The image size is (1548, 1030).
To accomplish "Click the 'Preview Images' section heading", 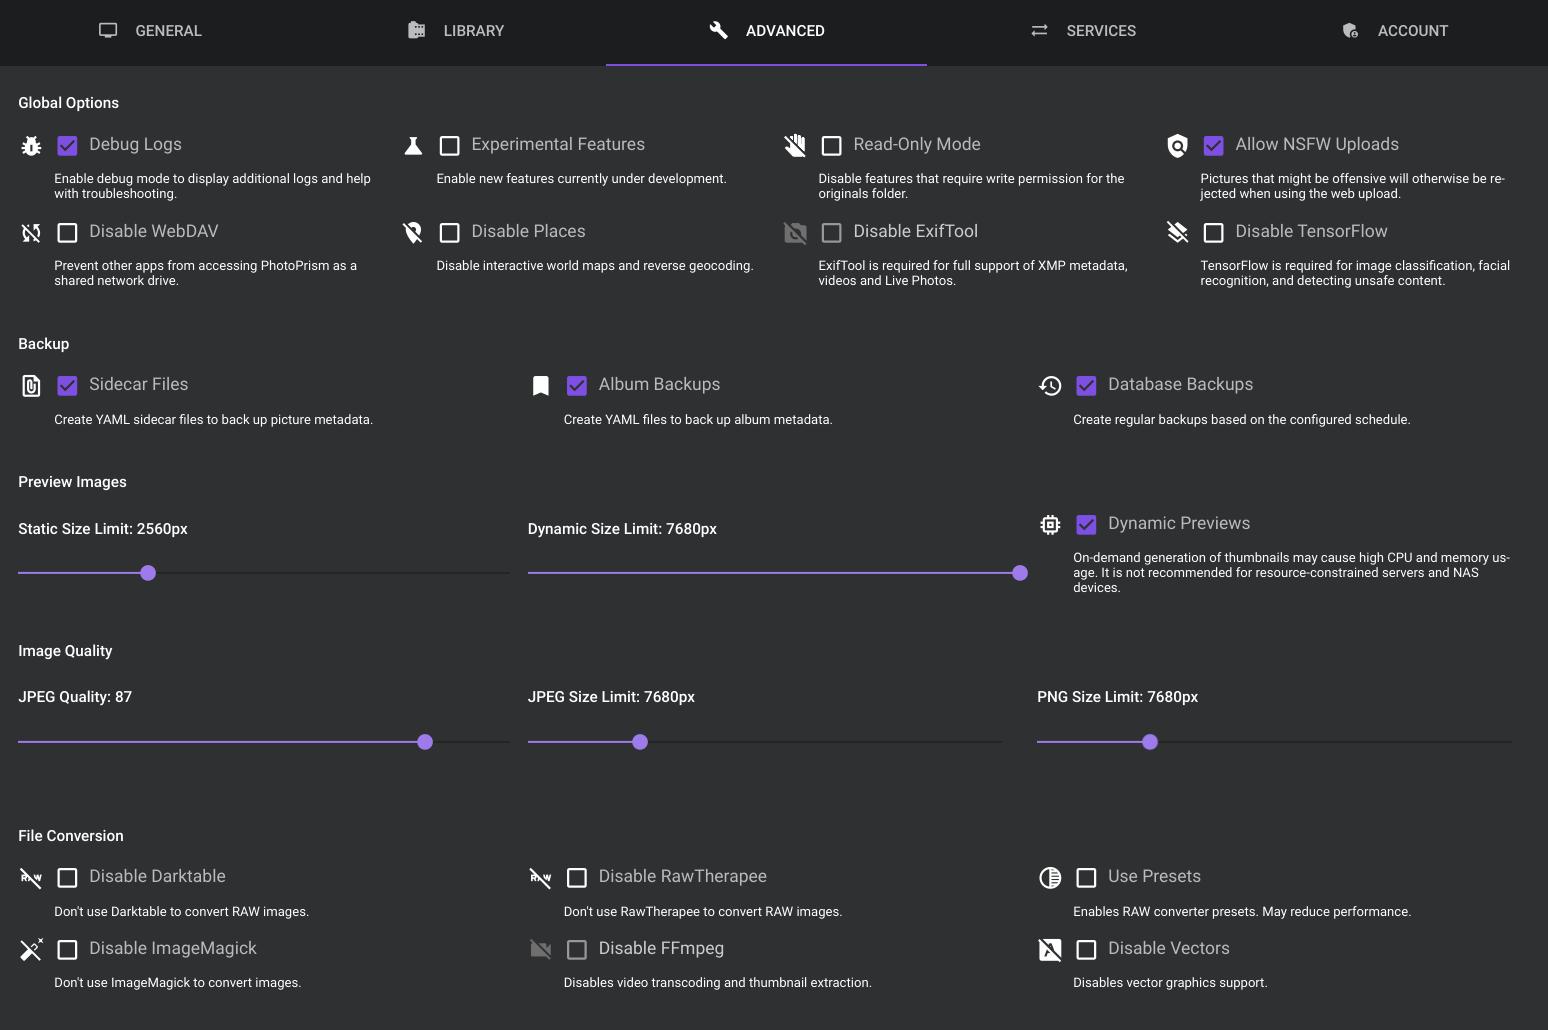I will [72, 482].
